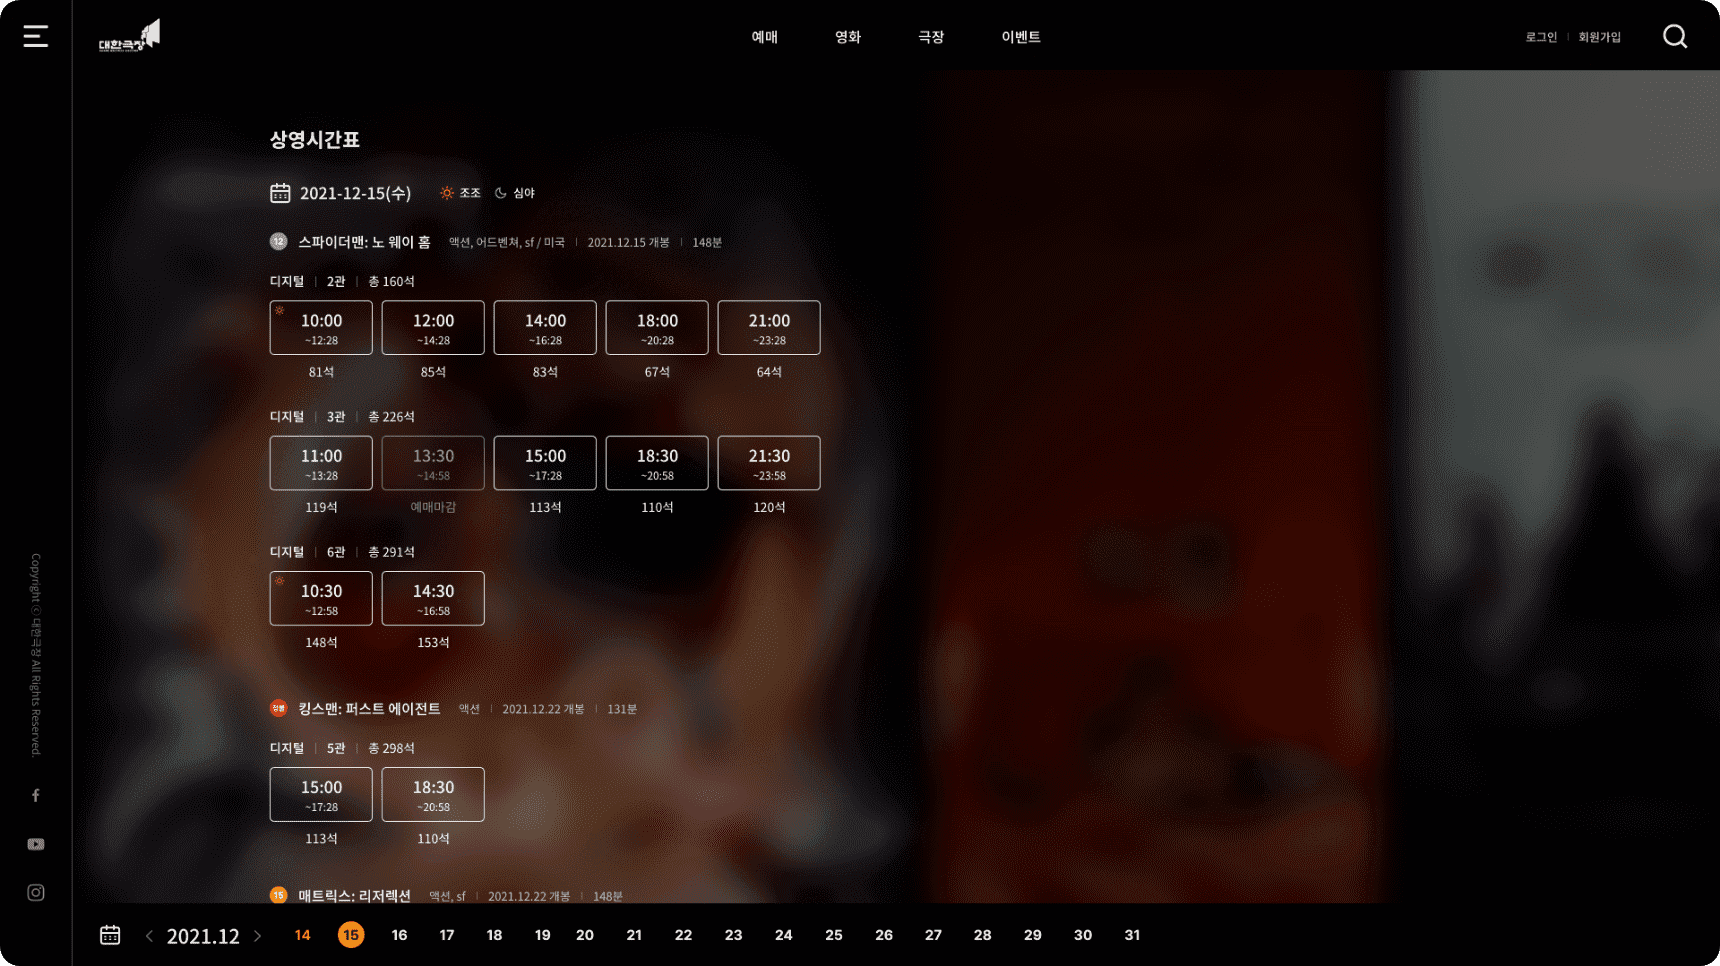This screenshot has width=1720, height=966.
Task: Open the 예매 menu
Action: (765, 37)
